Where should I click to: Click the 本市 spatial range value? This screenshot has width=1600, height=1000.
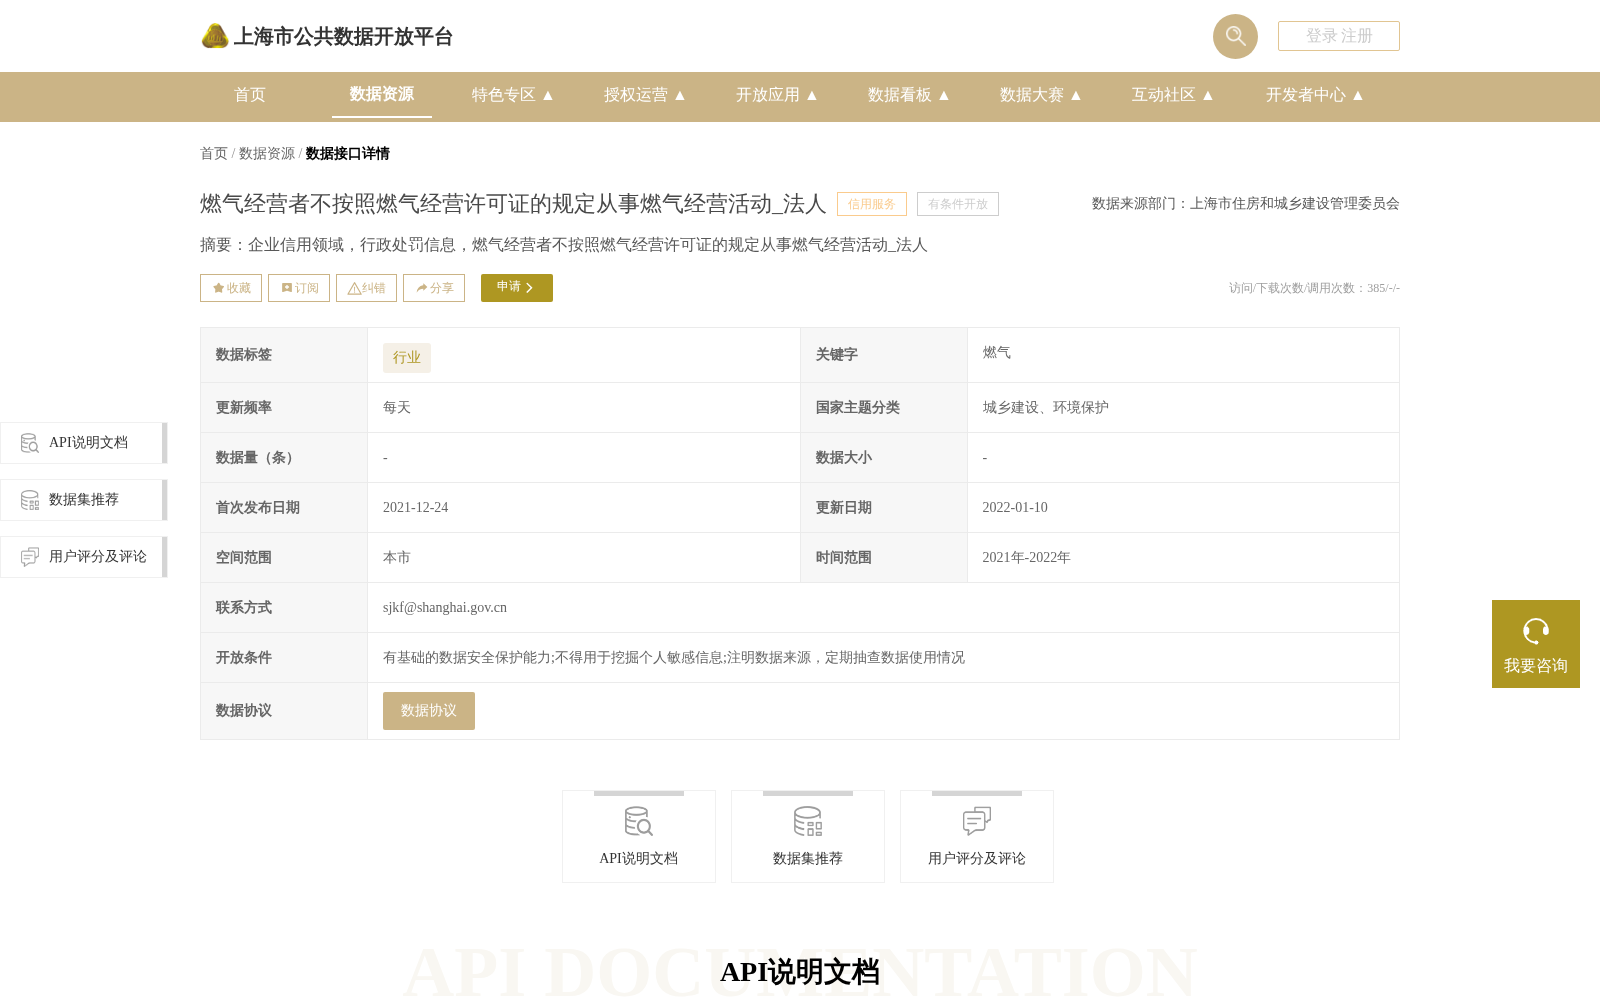click(x=397, y=558)
